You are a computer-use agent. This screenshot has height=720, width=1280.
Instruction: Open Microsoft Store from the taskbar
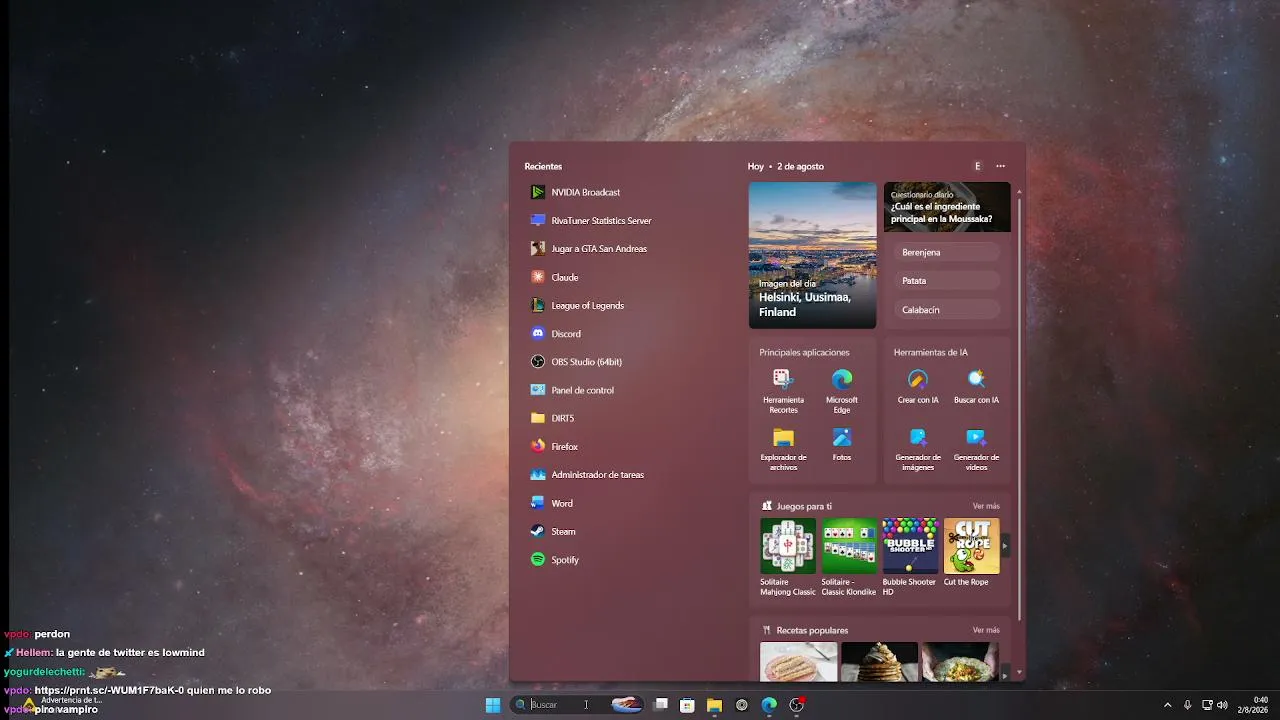(687, 705)
